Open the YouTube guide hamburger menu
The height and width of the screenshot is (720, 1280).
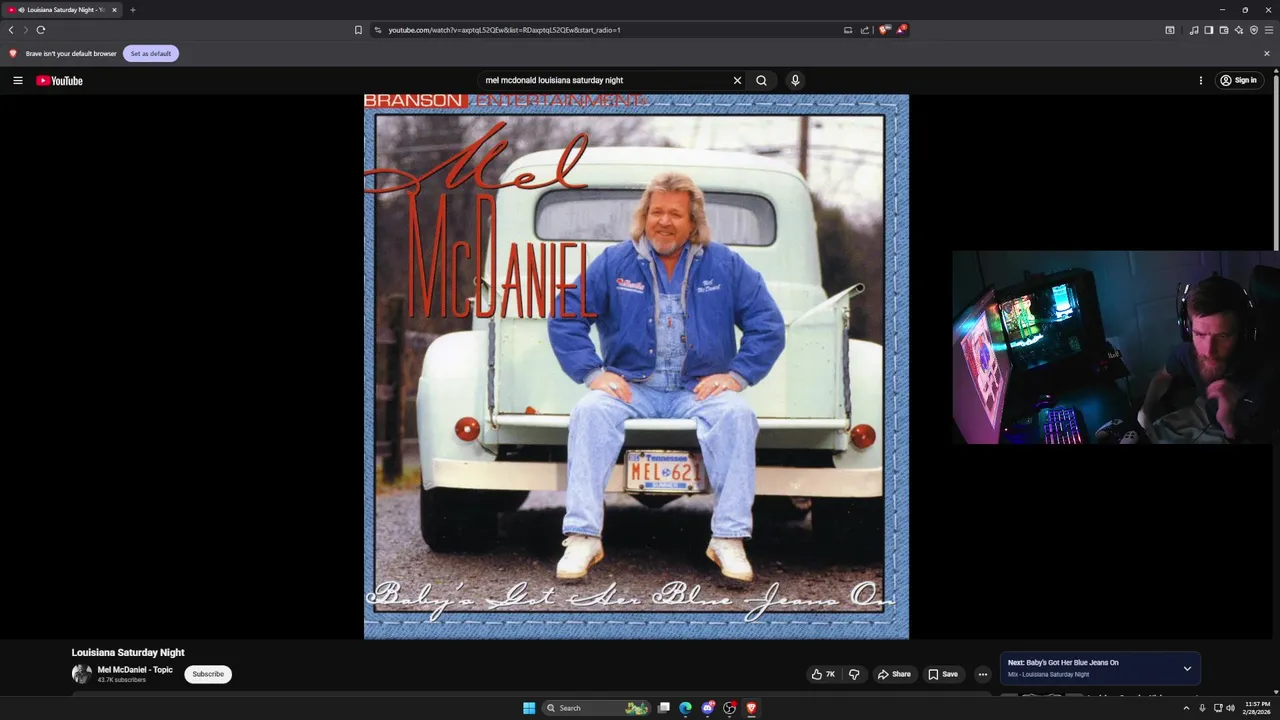click(17, 81)
